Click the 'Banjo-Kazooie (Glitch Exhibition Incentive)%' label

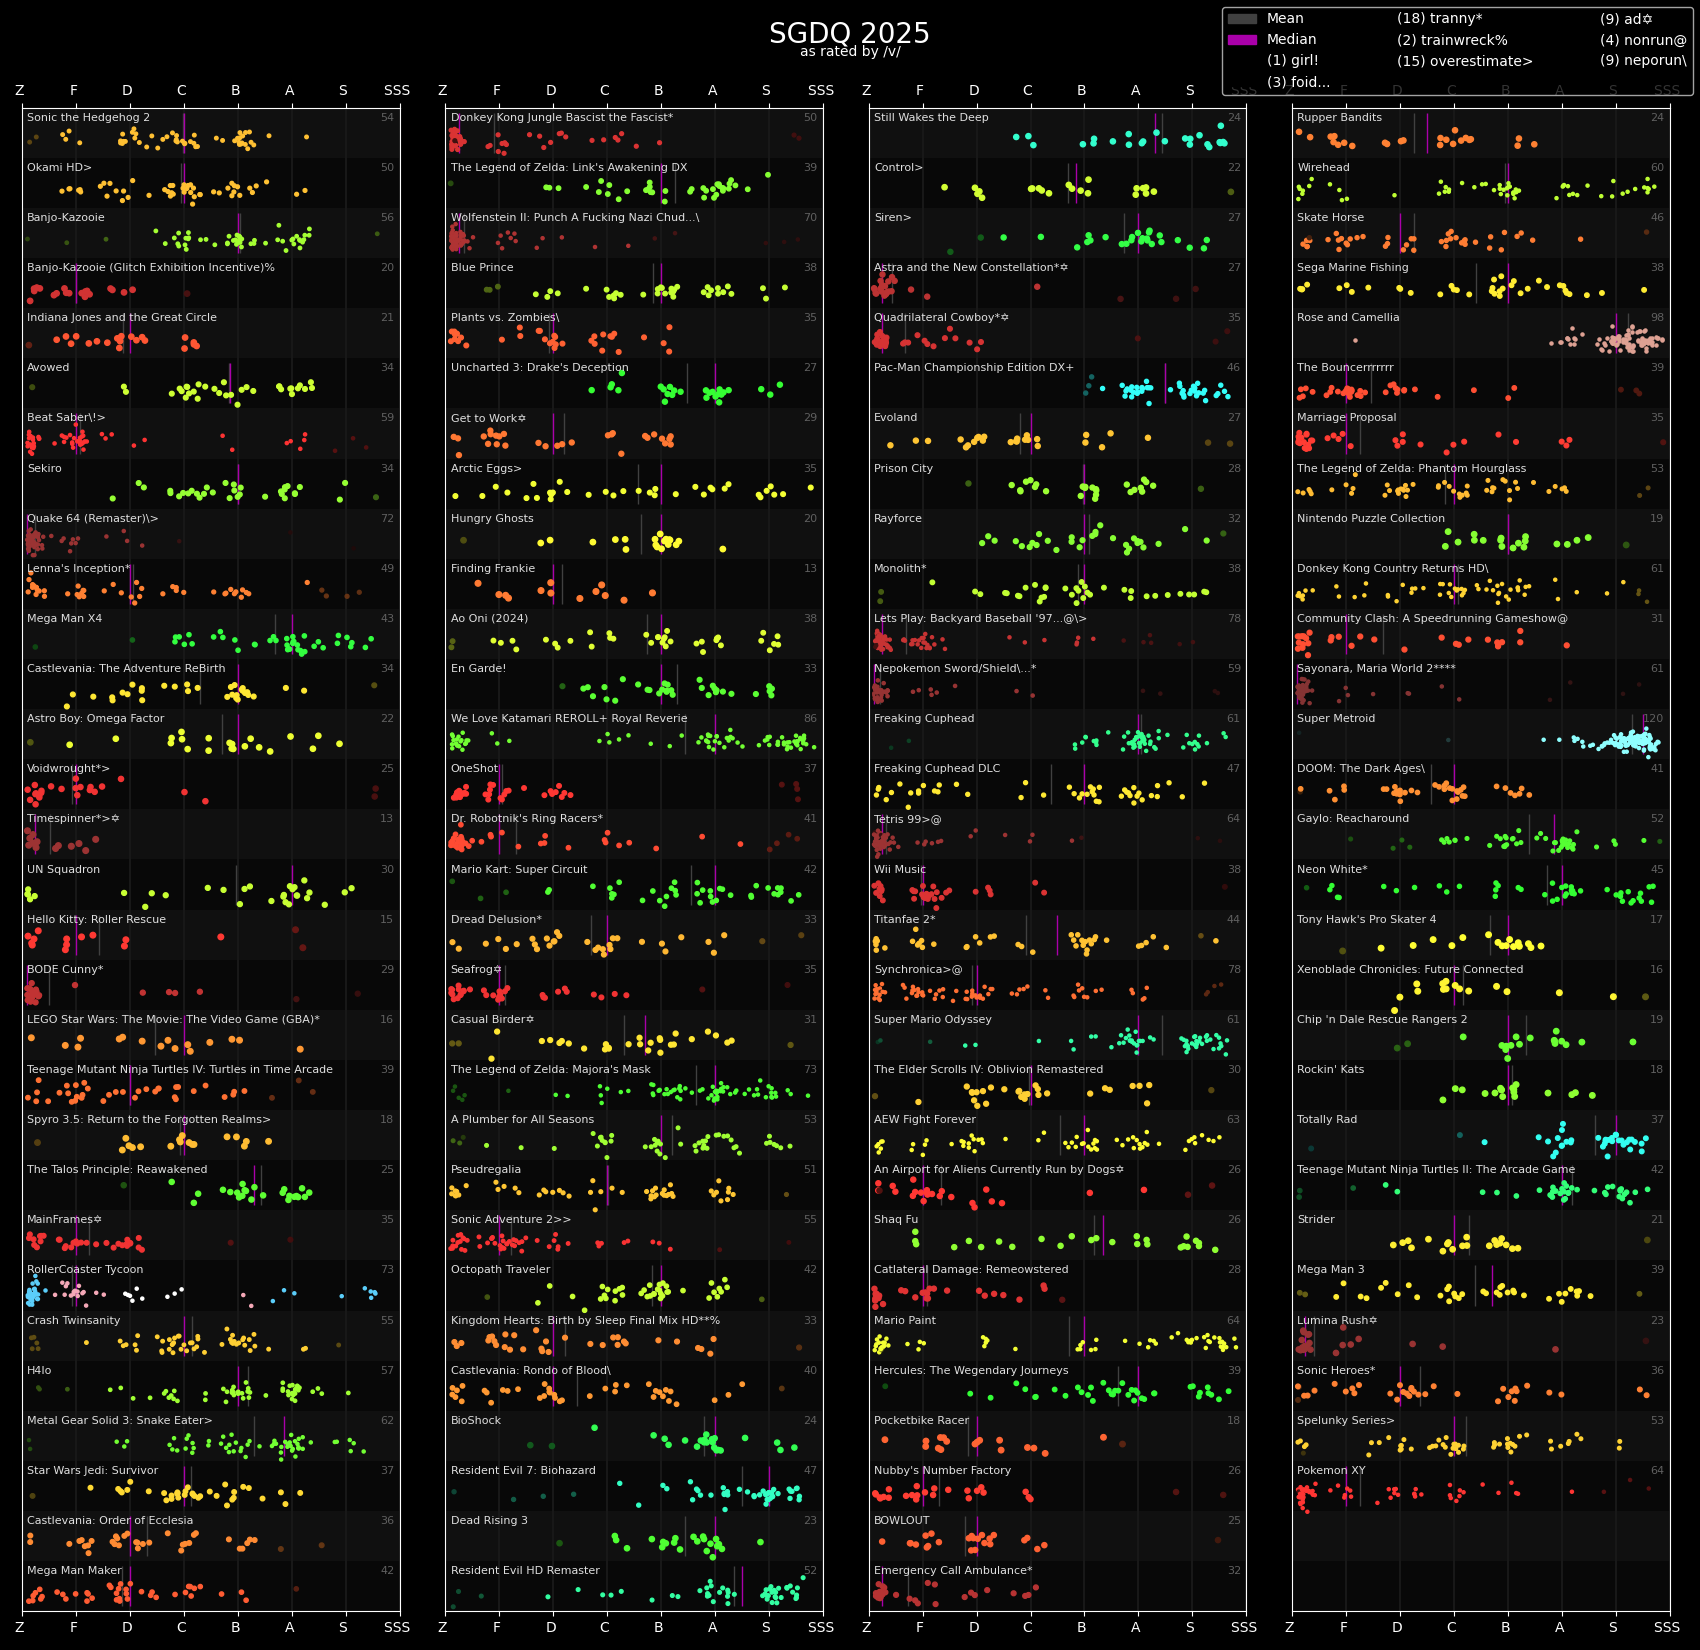coord(151,268)
